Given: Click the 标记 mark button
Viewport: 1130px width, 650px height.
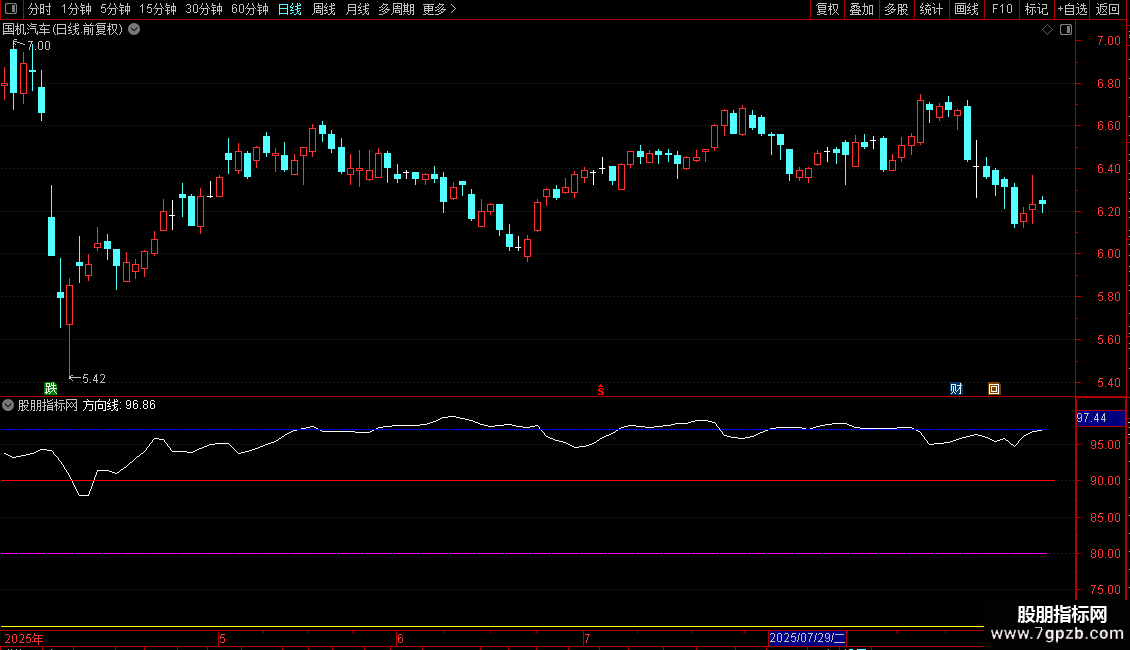Looking at the screenshot, I should click(x=1036, y=9).
